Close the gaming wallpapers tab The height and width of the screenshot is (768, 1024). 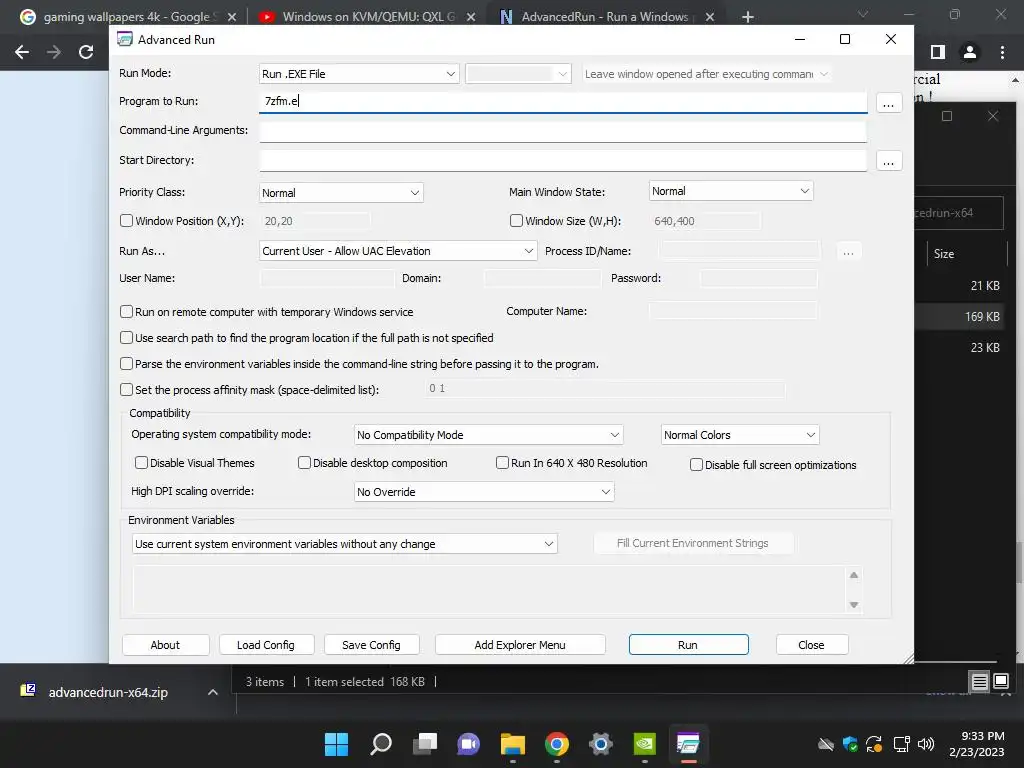tap(232, 17)
